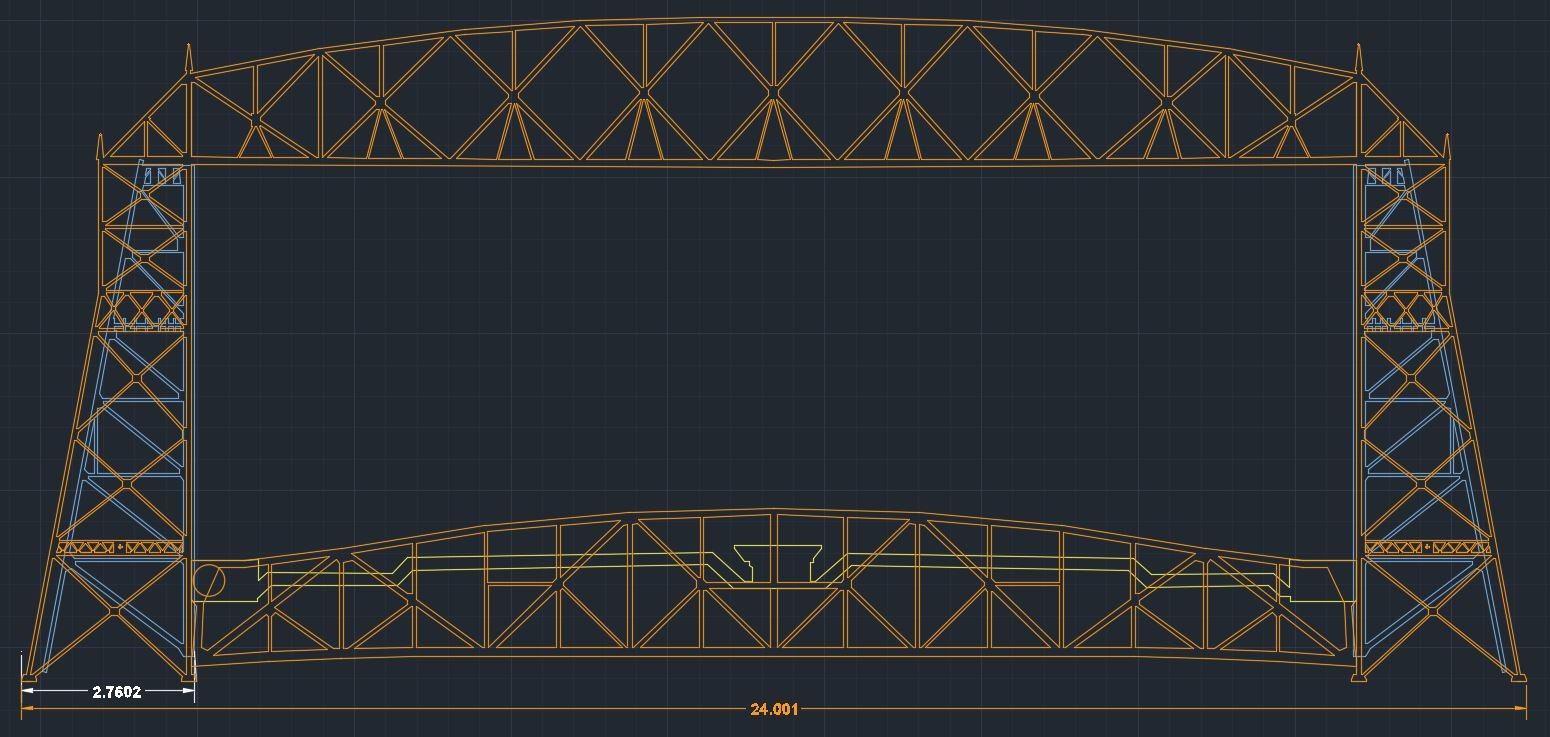Pick the lower zigzag lattice band on right tower
Screen dimensions: 1550x737
click(1427, 548)
